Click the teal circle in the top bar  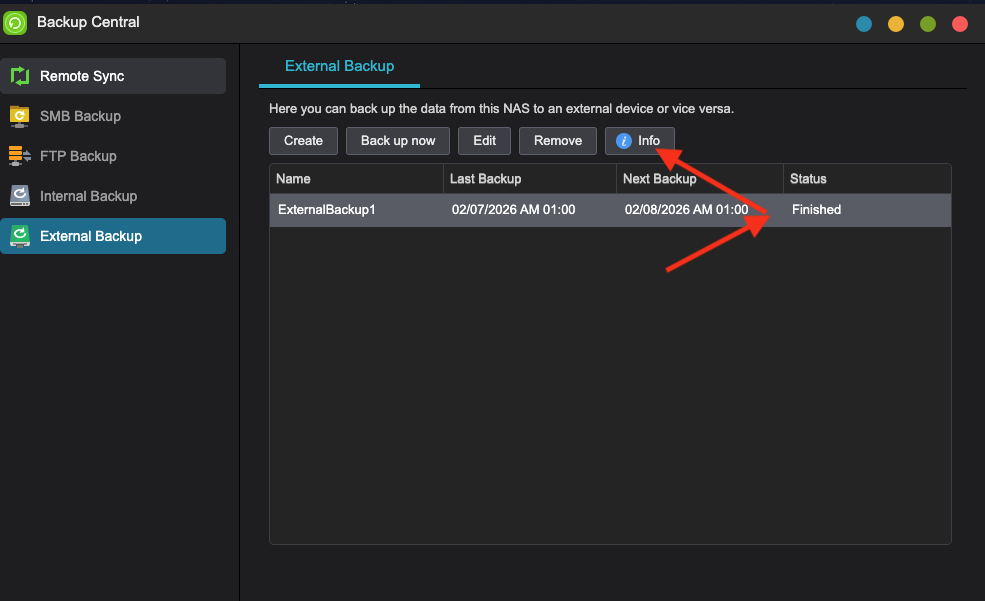863,23
